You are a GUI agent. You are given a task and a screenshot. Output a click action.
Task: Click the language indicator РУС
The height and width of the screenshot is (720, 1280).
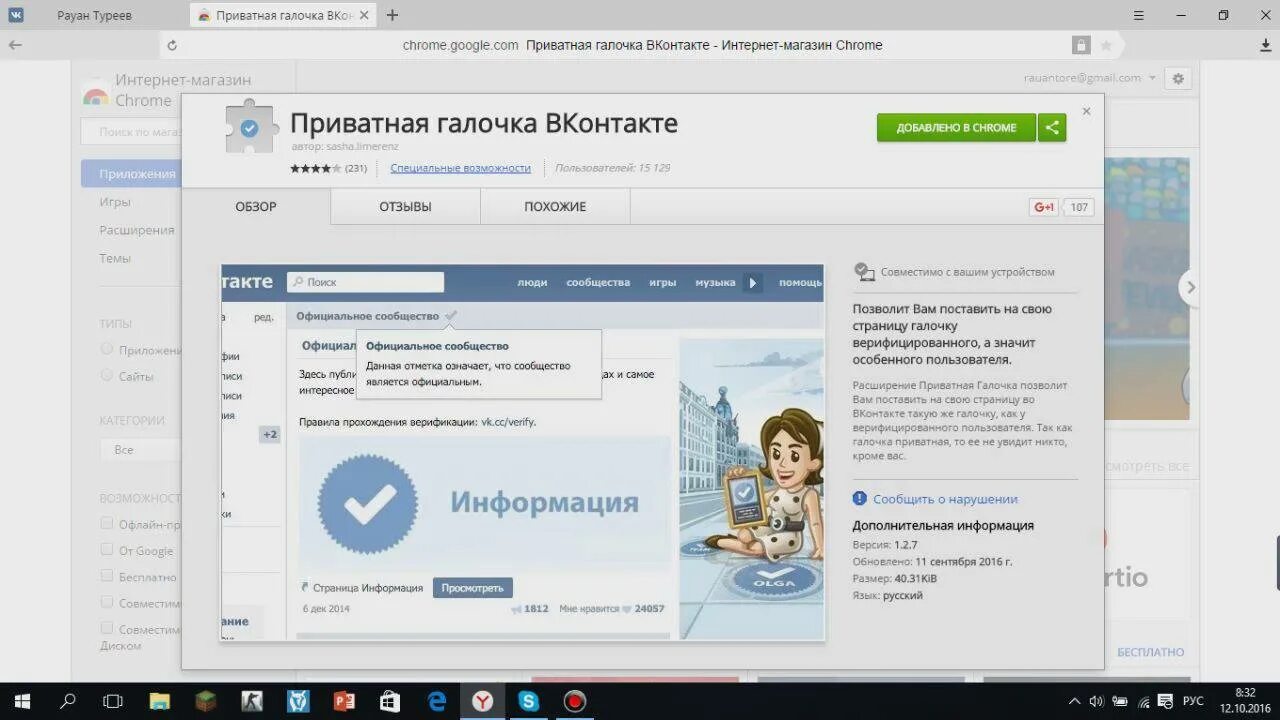click(x=1193, y=701)
